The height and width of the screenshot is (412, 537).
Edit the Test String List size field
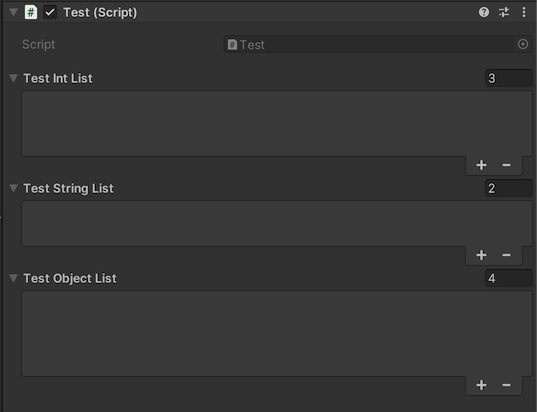pyautogui.click(x=509, y=188)
